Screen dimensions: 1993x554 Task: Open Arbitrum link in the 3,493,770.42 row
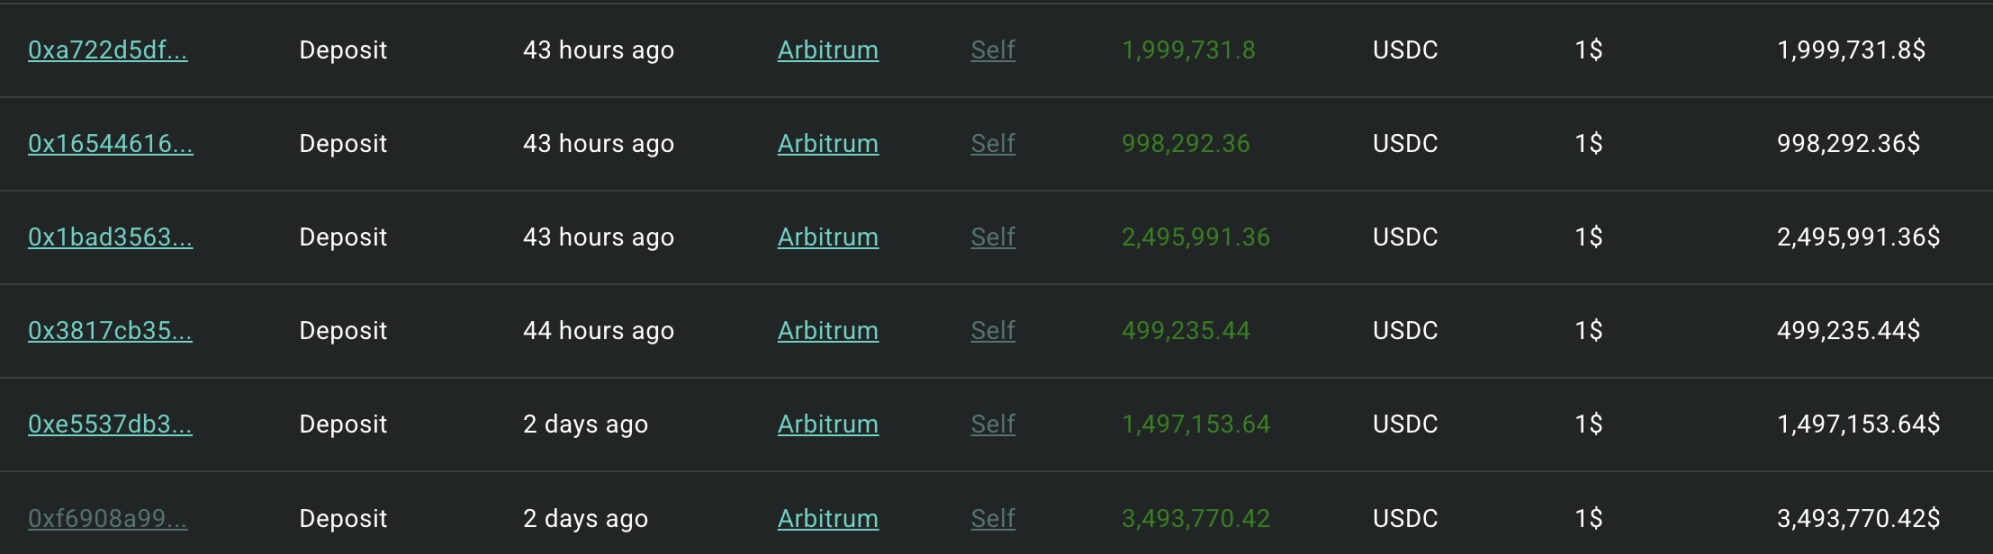point(828,518)
